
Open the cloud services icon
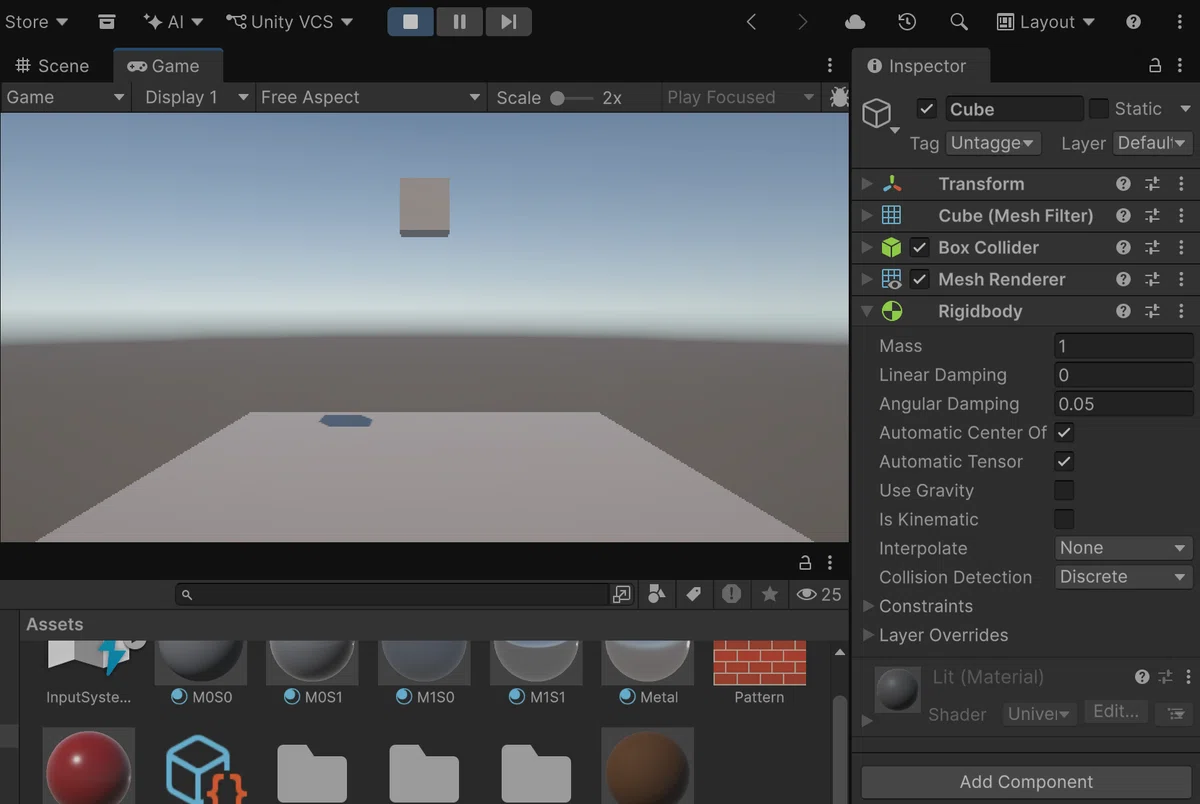(x=855, y=22)
